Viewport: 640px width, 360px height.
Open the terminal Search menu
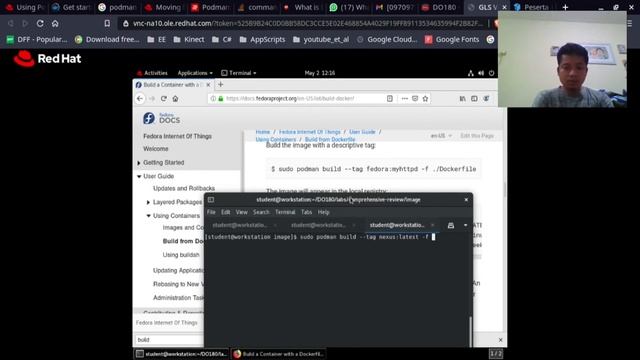261,212
